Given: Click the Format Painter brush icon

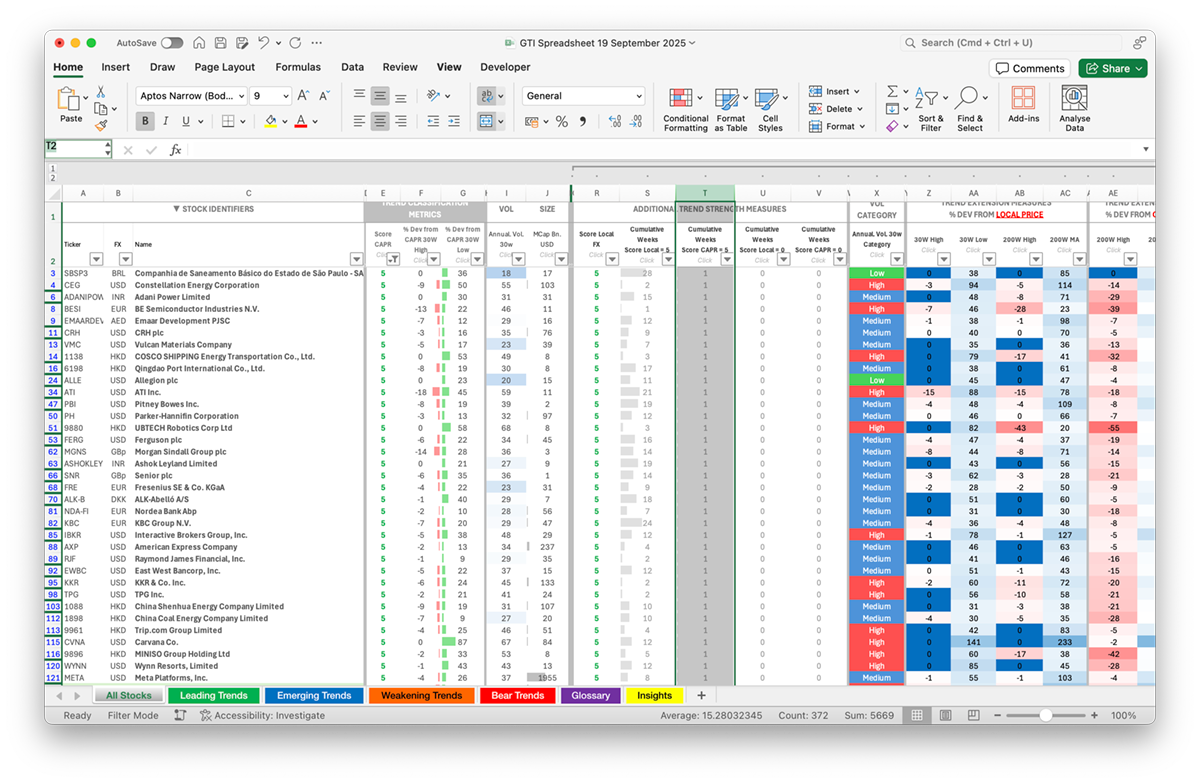Looking at the screenshot, I should click(100, 126).
